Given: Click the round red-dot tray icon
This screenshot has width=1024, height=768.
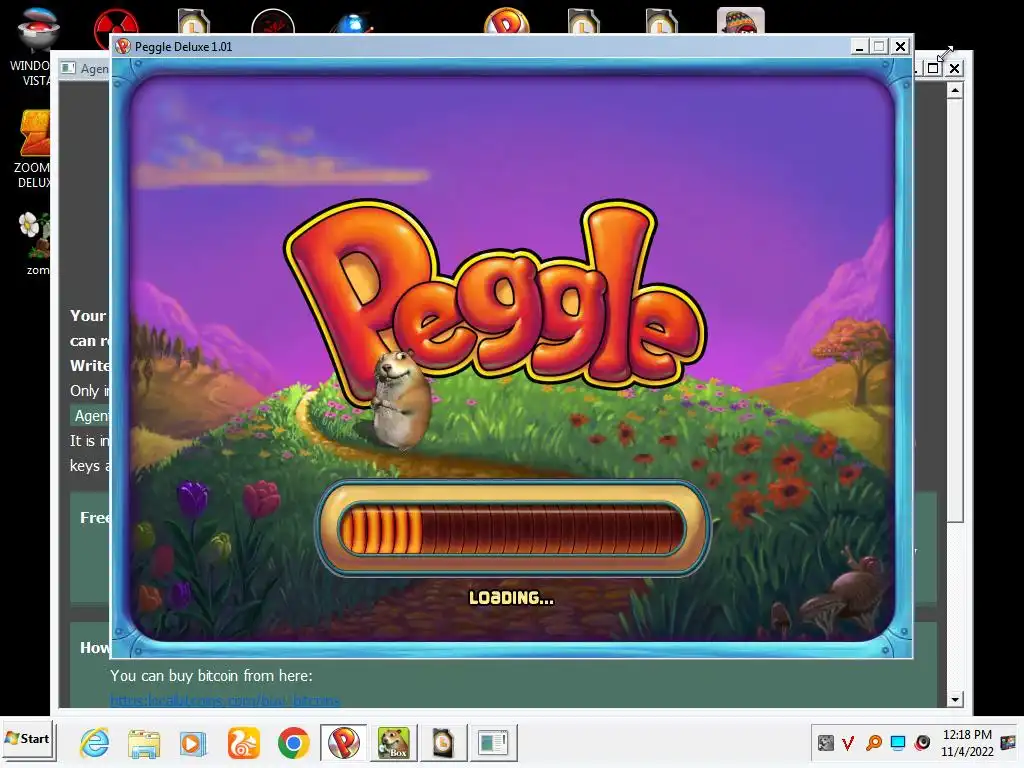Looking at the screenshot, I should (922, 743).
